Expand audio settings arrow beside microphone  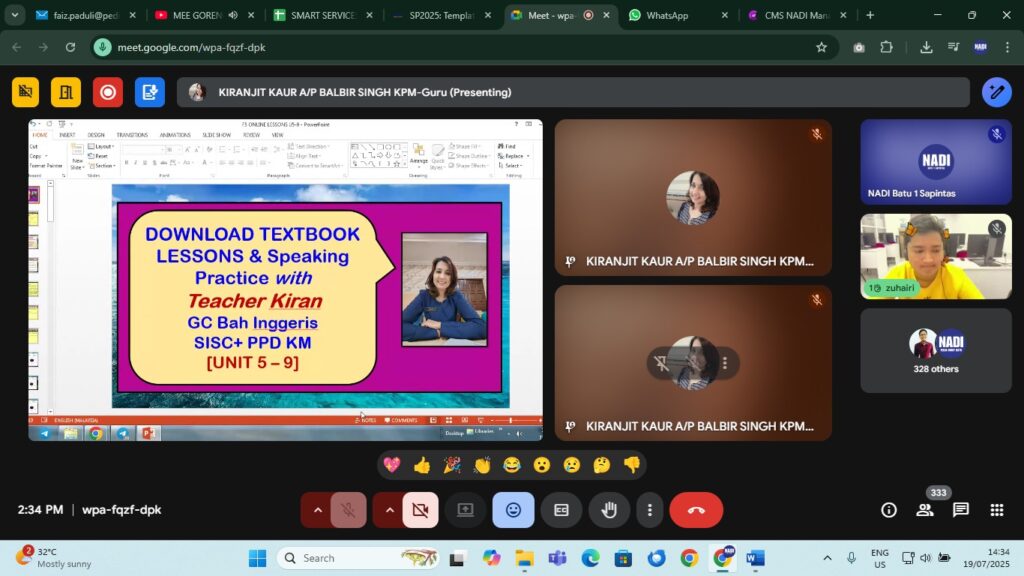318,510
